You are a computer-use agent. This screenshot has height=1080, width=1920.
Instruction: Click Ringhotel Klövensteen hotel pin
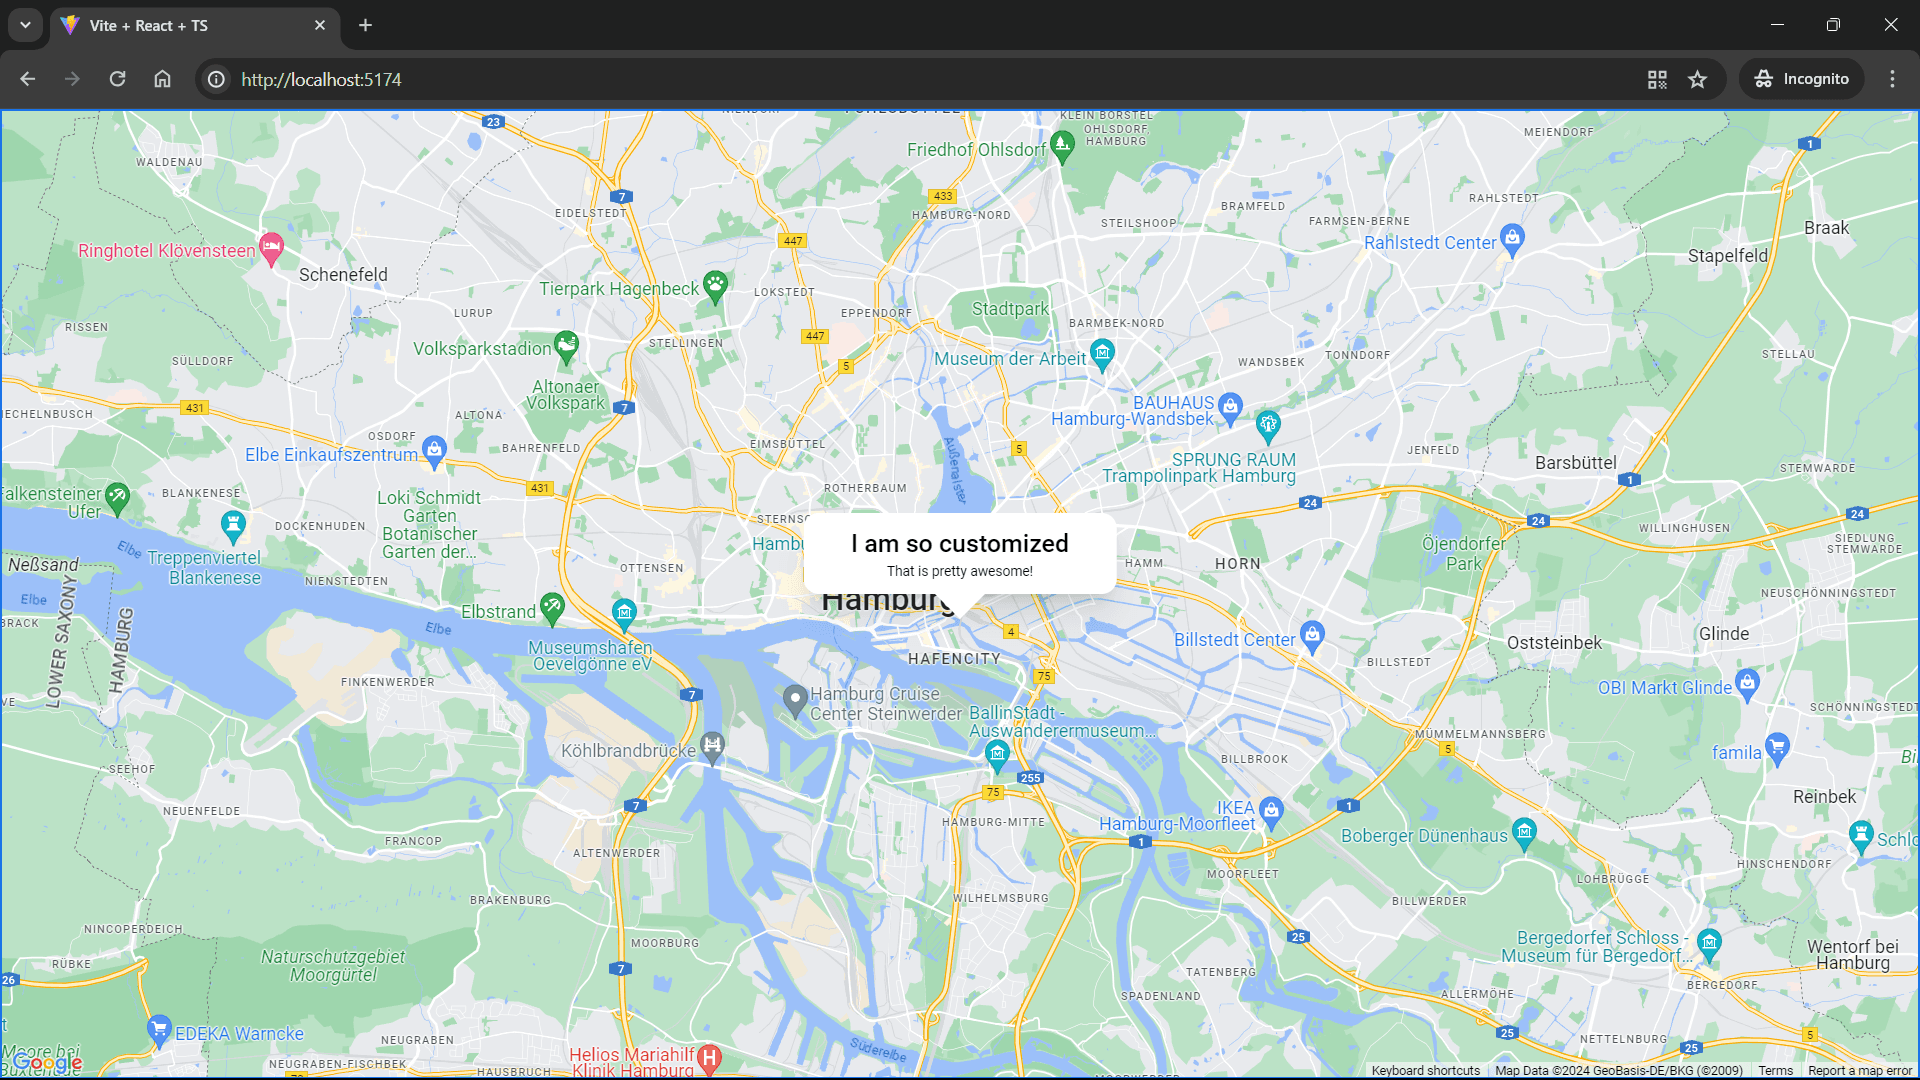(271, 248)
